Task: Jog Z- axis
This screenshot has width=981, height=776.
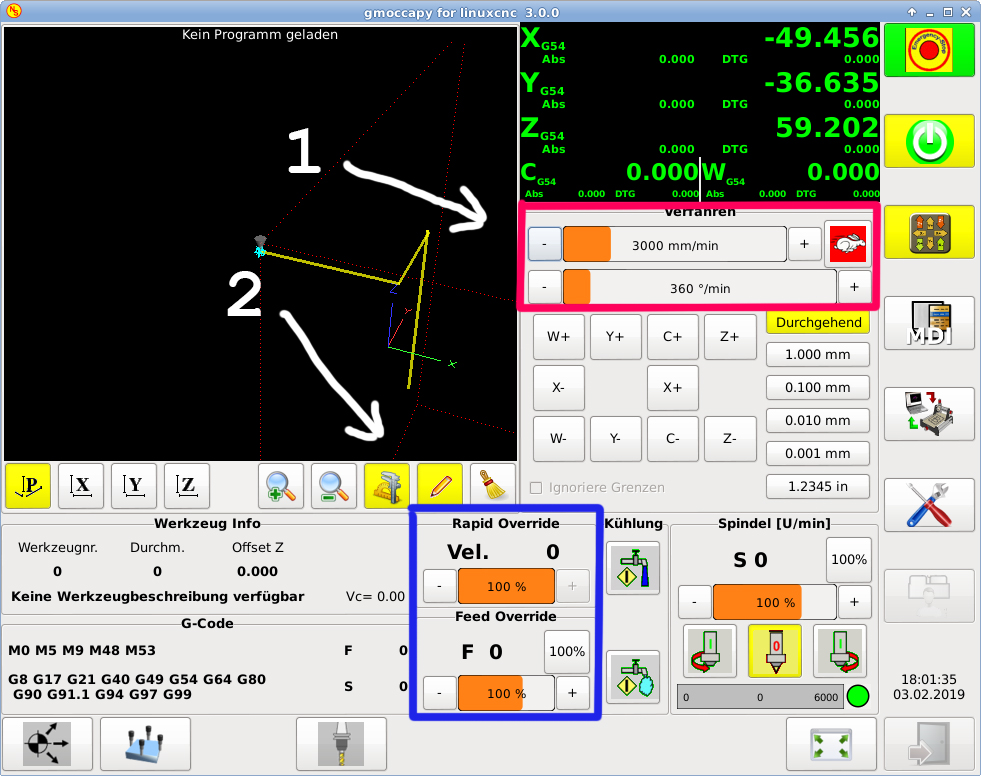Action: click(730, 439)
